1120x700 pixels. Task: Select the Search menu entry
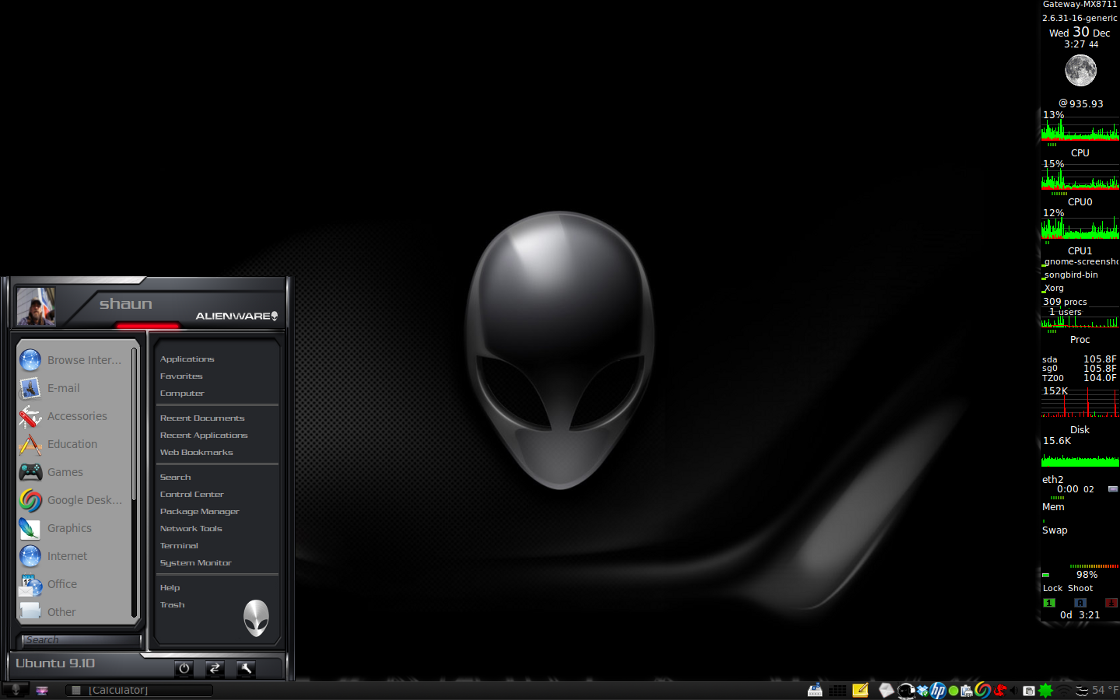pyautogui.click(x=176, y=477)
